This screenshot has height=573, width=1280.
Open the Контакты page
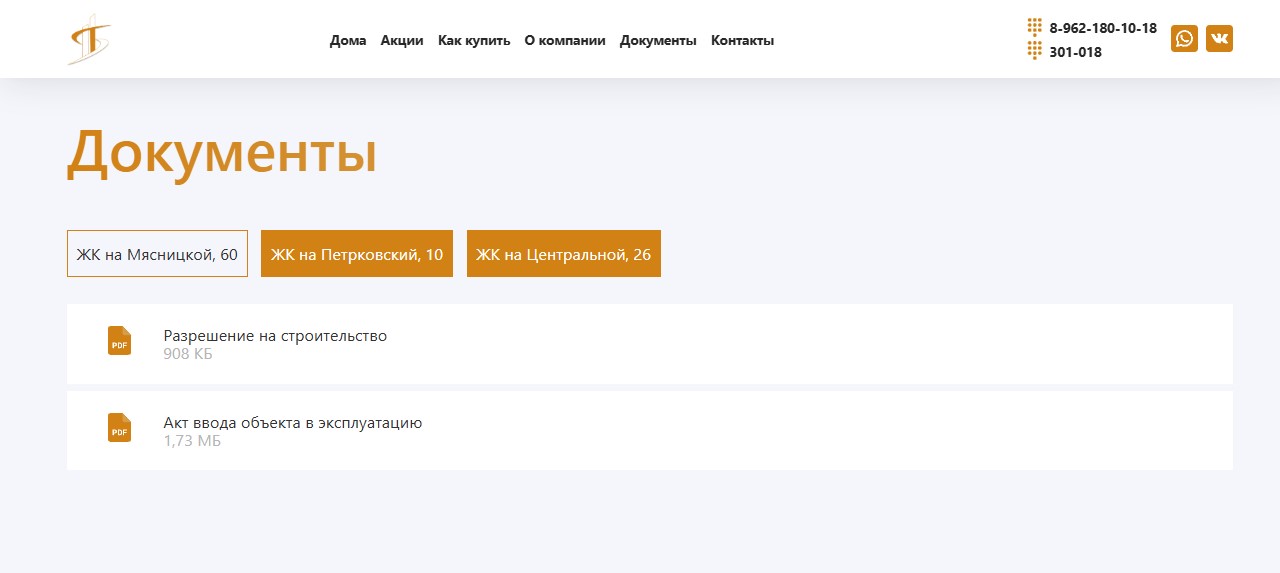[742, 40]
